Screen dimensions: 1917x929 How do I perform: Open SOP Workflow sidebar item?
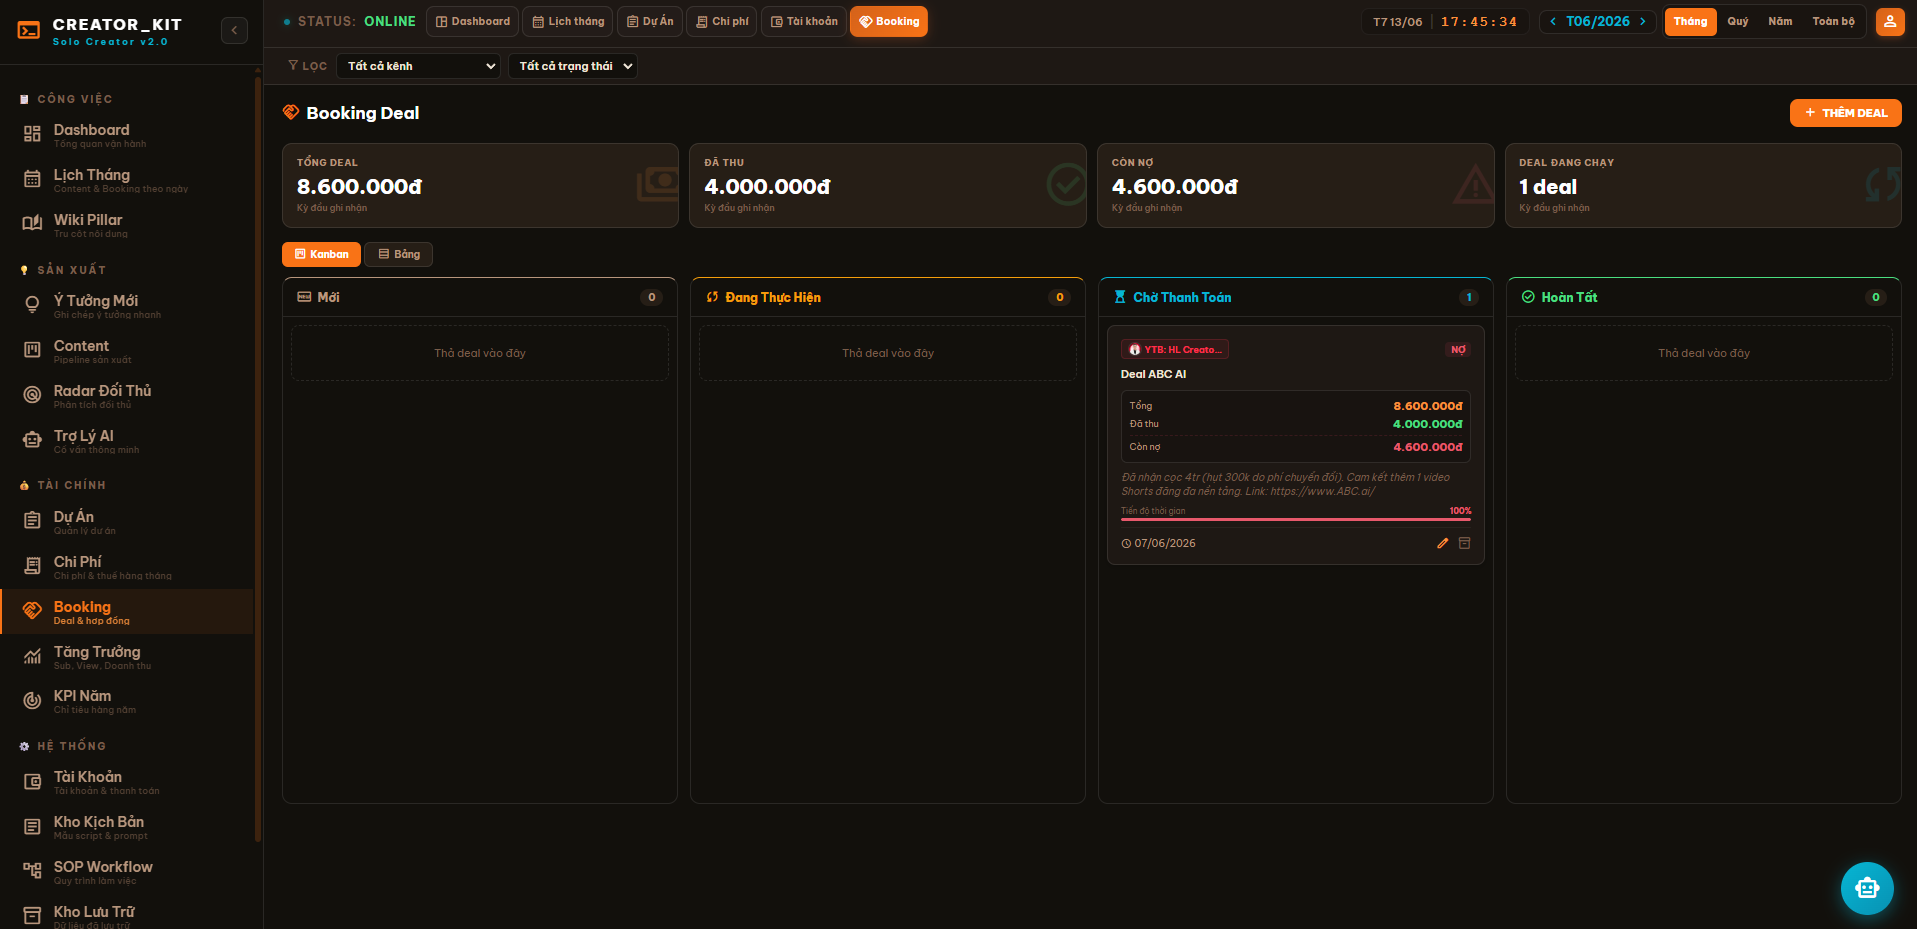coord(127,872)
